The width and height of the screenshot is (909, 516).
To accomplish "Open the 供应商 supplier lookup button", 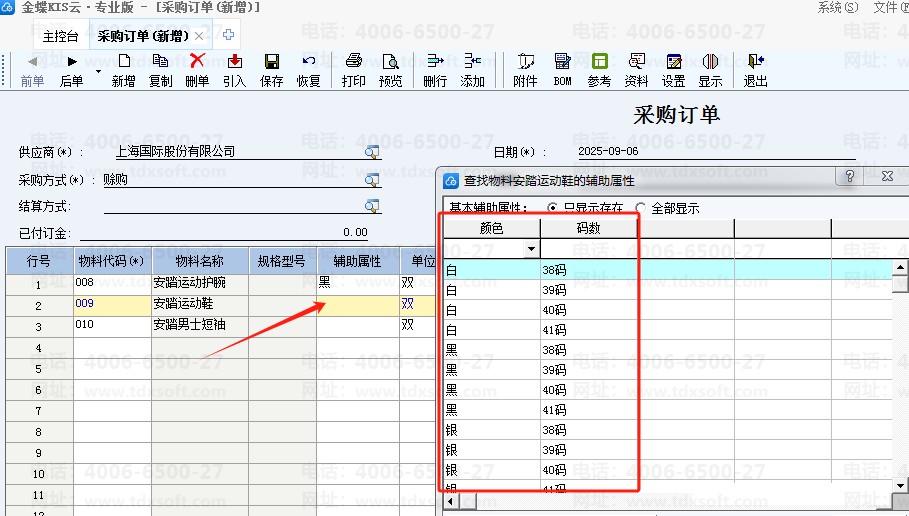I will [372, 152].
